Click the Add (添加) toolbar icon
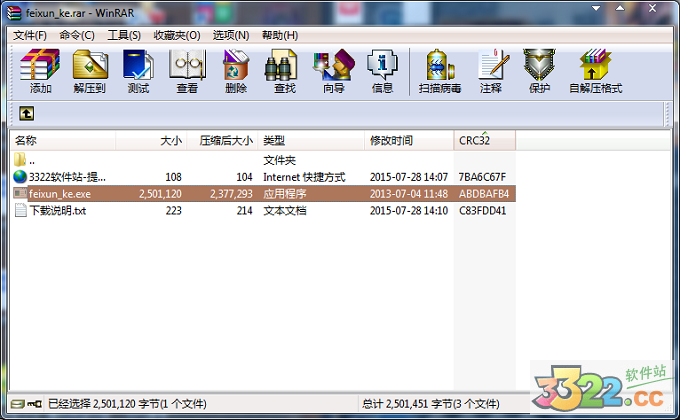This screenshot has width=680, height=420. pyautogui.click(x=40, y=65)
